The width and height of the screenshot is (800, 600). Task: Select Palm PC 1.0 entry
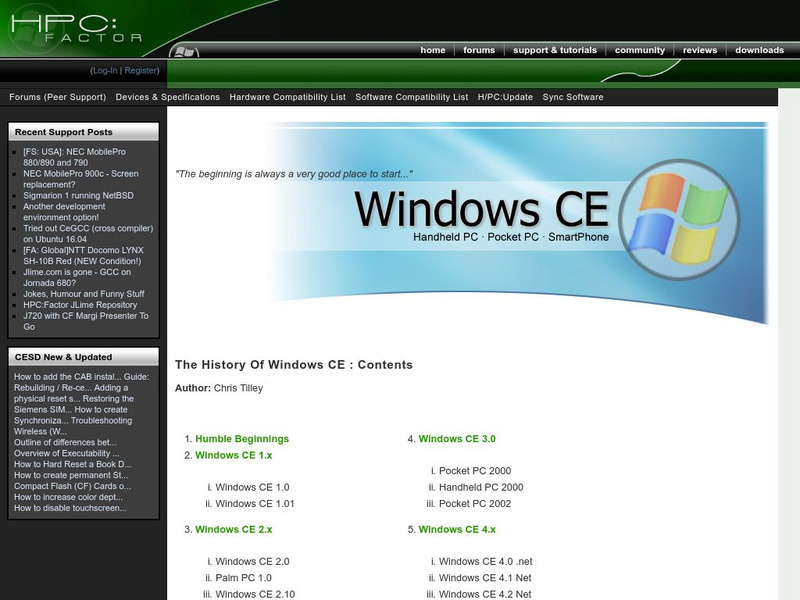243,578
